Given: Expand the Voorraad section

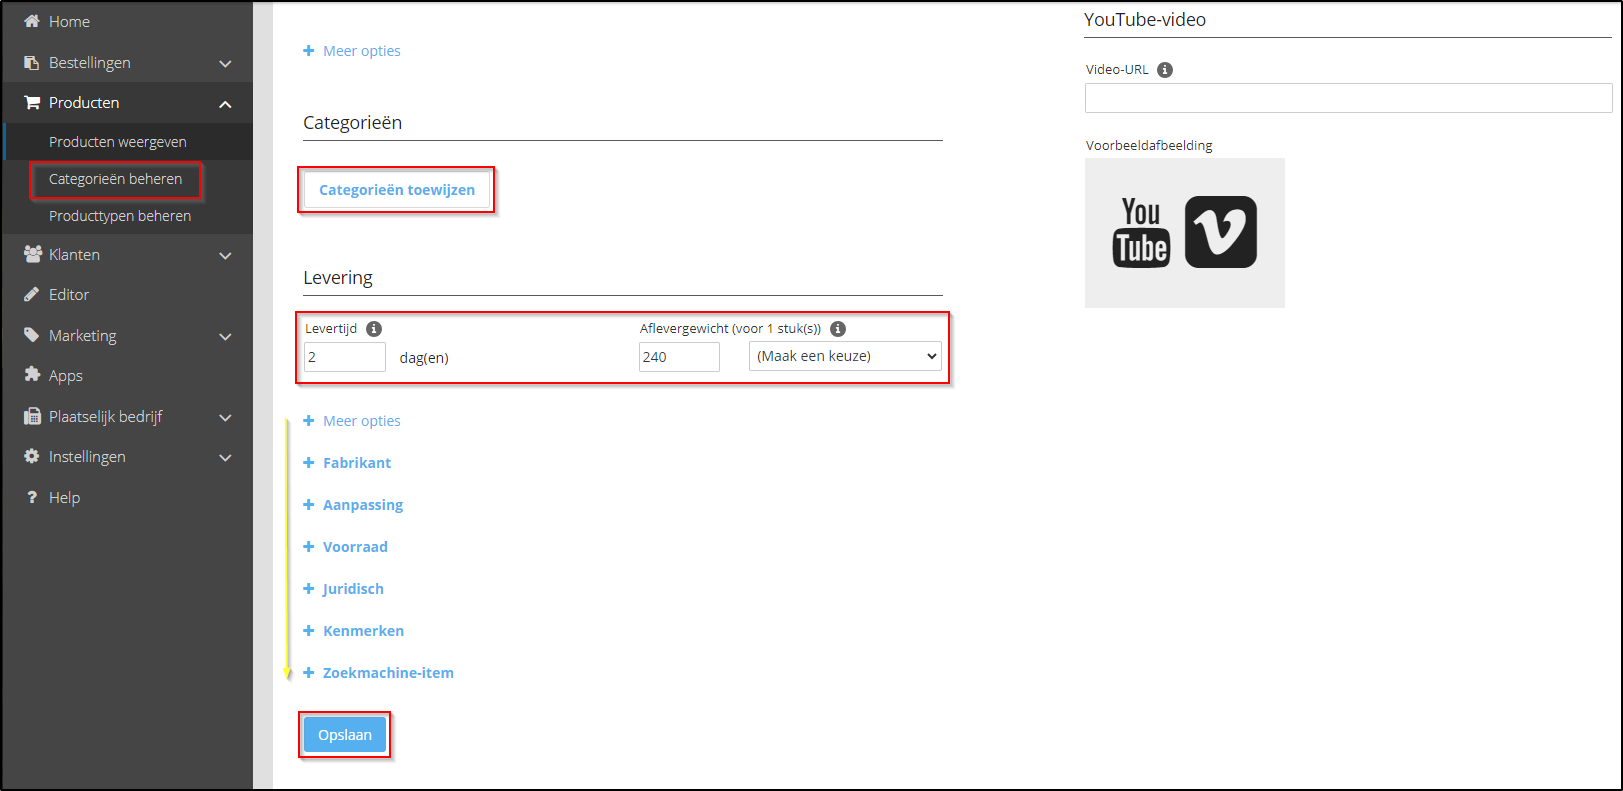Looking at the screenshot, I should point(354,547).
